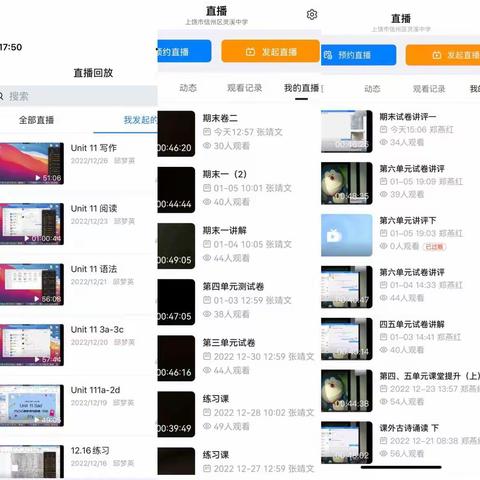Screen dimensions: 480x480
Task: Click the 00:44:38 Doraemon thumbnail of 第四、五单元课堂提升
Action: coord(347,391)
